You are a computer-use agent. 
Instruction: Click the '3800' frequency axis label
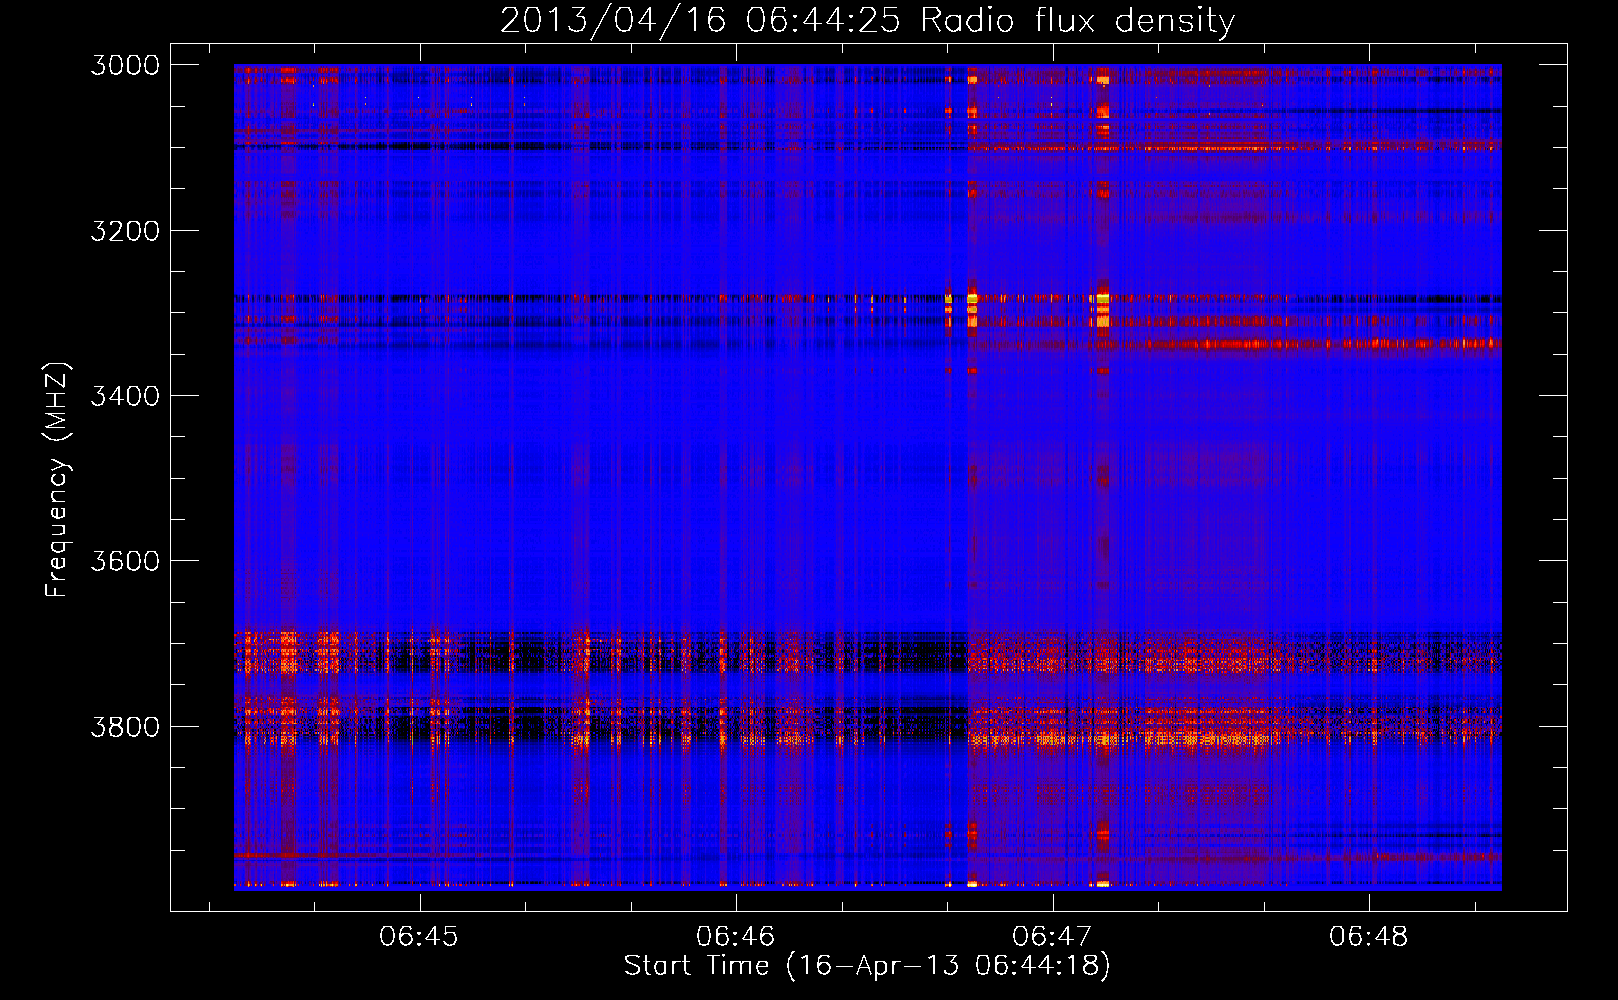[x=125, y=727]
